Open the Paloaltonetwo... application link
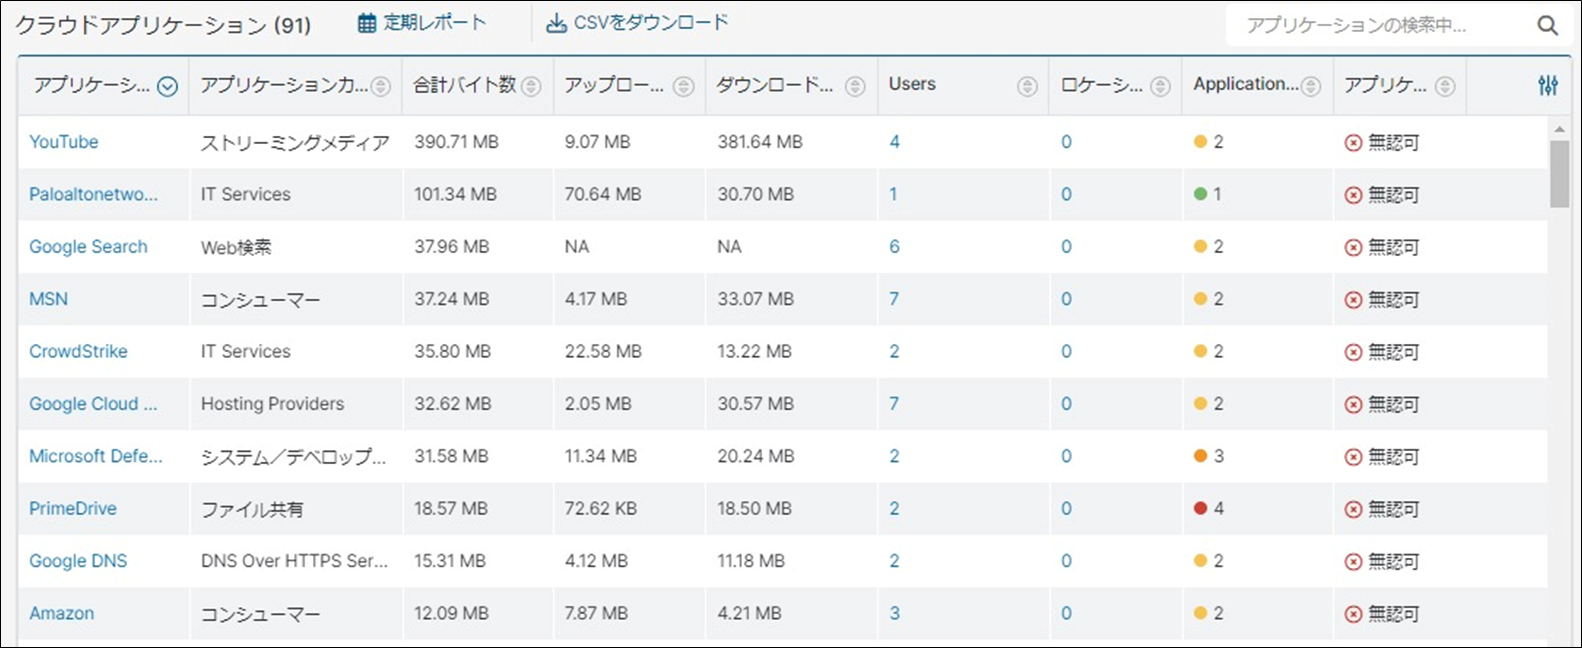 tap(93, 194)
